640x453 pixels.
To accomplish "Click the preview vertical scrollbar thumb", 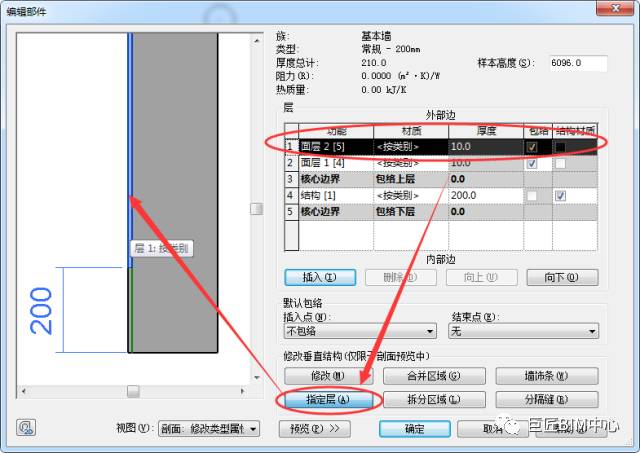I will [x=256, y=209].
